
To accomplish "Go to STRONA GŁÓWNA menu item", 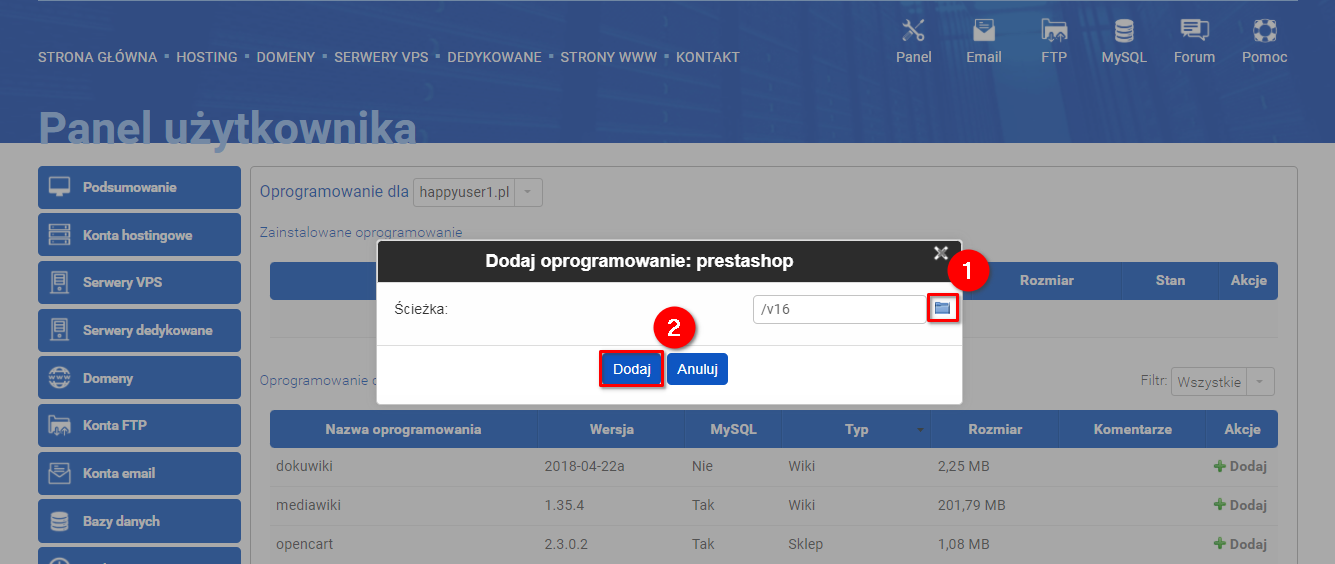I will tap(98, 57).
